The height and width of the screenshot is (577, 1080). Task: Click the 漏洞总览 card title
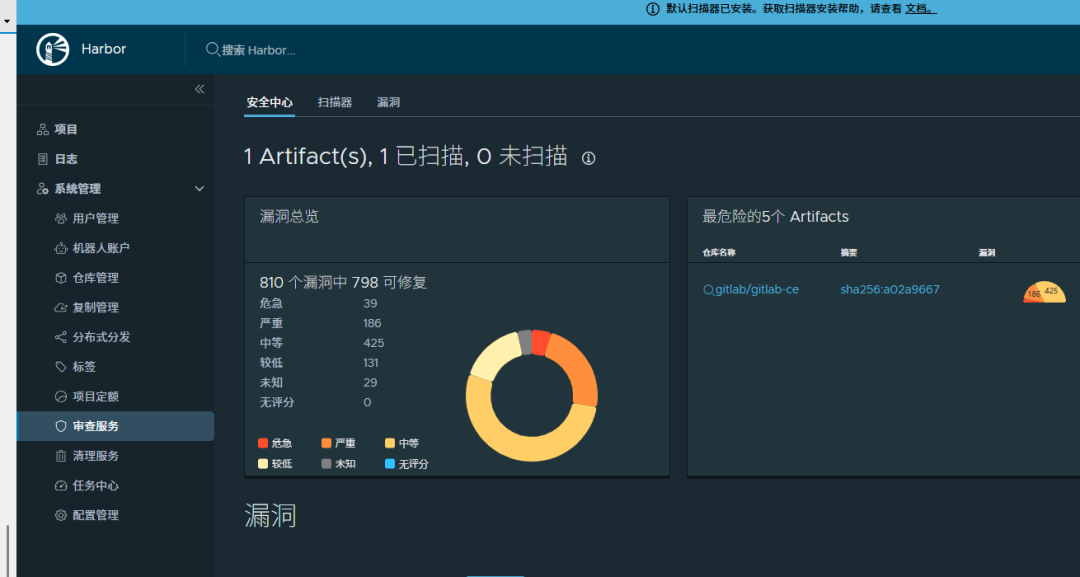pyautogui.click(x=289, y=216)
